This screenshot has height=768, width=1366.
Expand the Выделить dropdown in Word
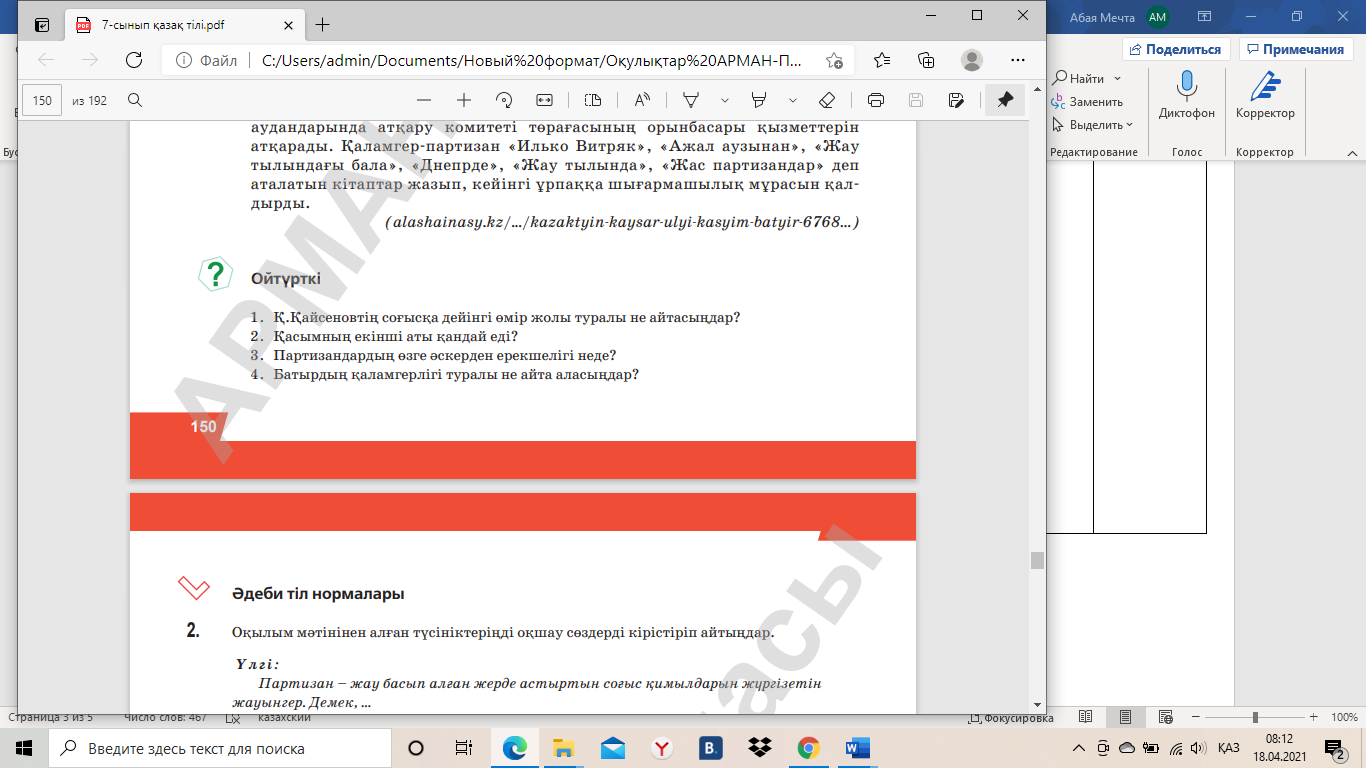[x=1129, y=125]
